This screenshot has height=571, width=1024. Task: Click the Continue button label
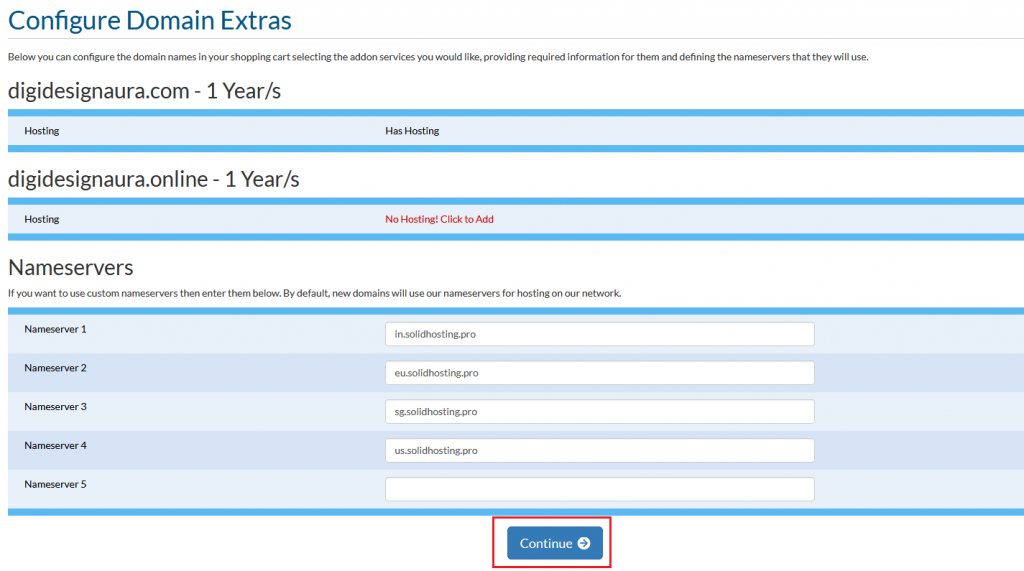(546, 543)
